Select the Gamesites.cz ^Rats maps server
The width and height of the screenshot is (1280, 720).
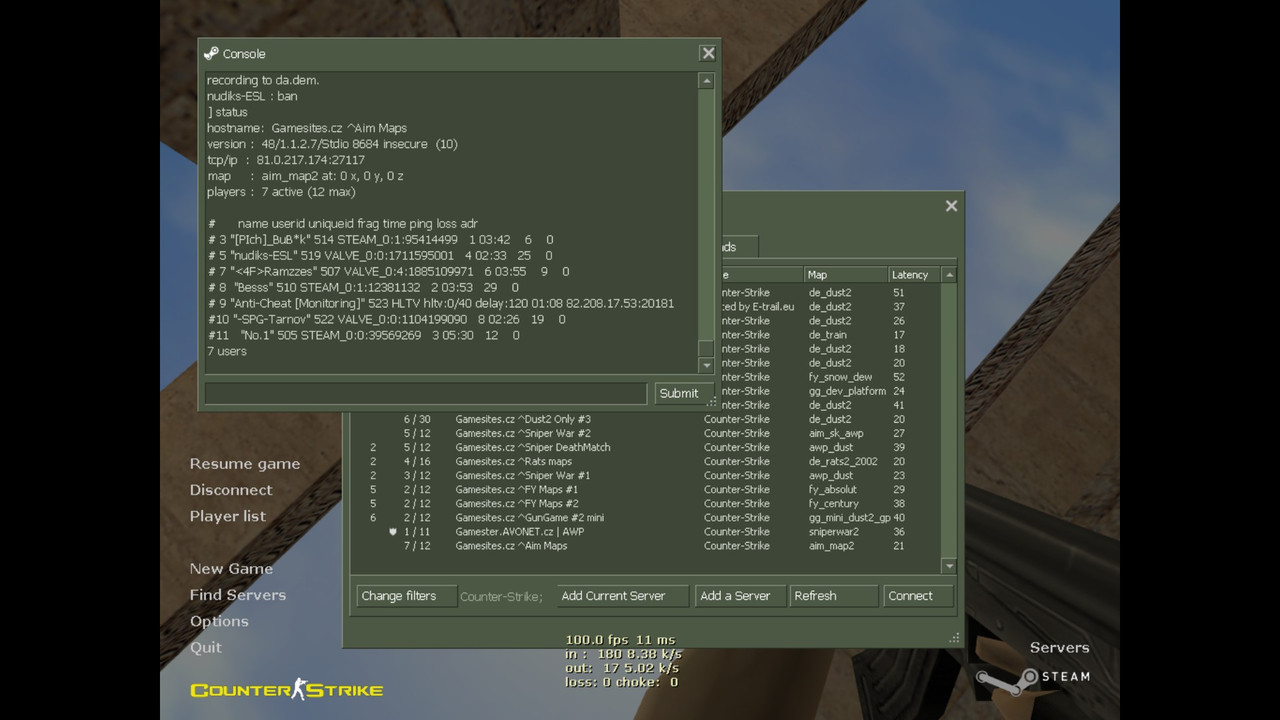pyautogui.click(x=645, y=461)
